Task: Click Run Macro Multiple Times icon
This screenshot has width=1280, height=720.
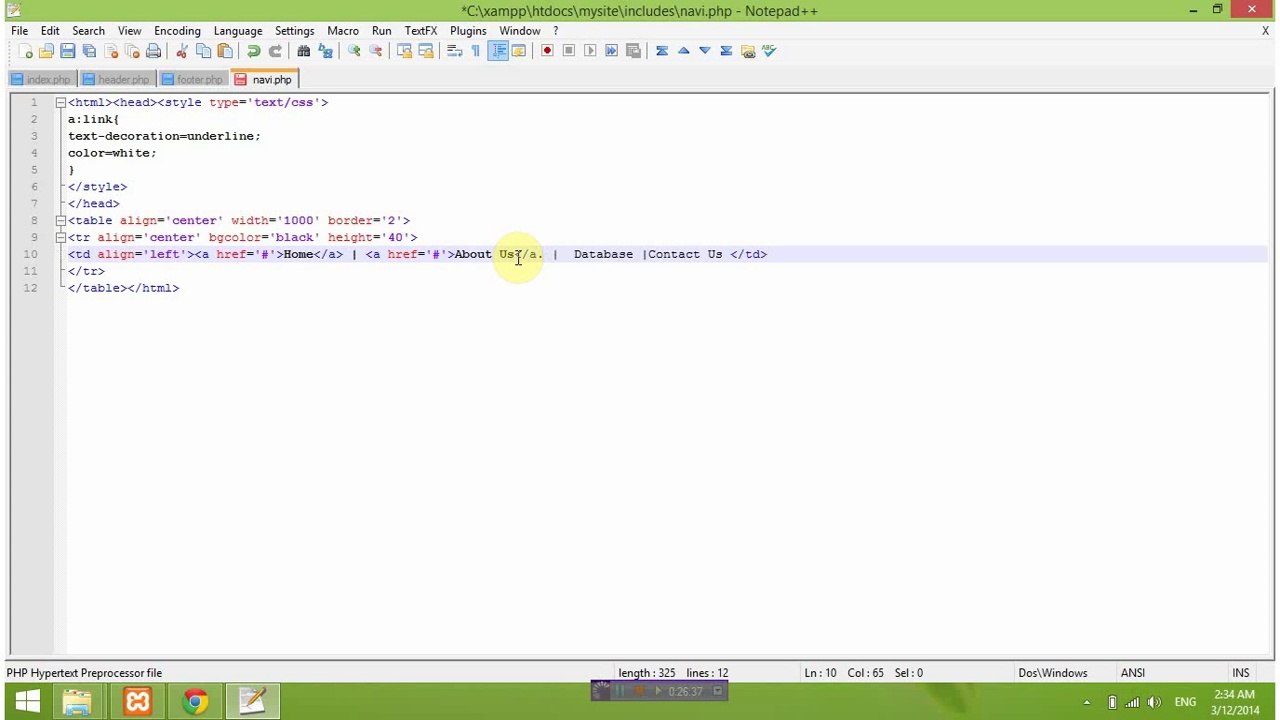Action: pos(611,51)
